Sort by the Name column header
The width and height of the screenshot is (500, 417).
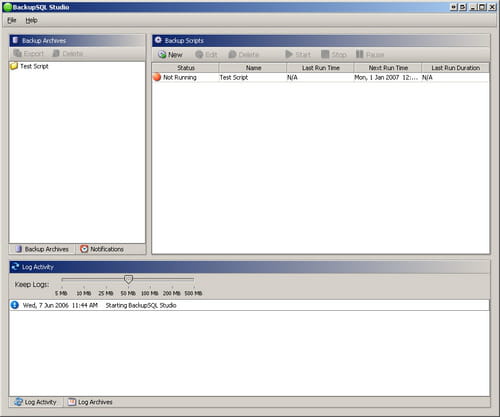tap(253, 68)
